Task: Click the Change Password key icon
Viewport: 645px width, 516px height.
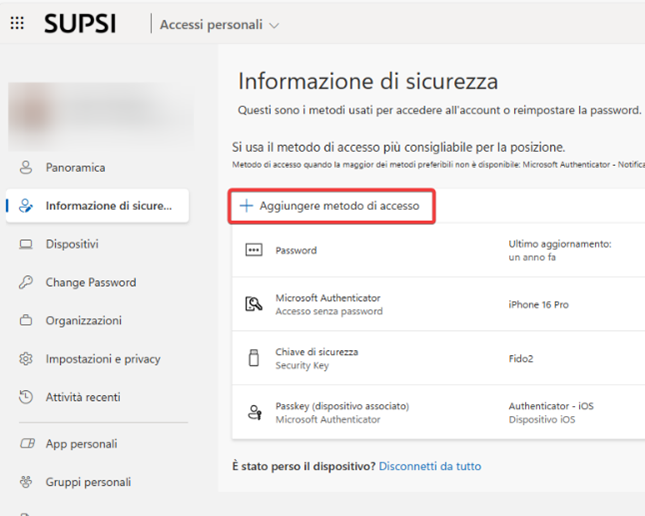Action: tap(26, 282)
